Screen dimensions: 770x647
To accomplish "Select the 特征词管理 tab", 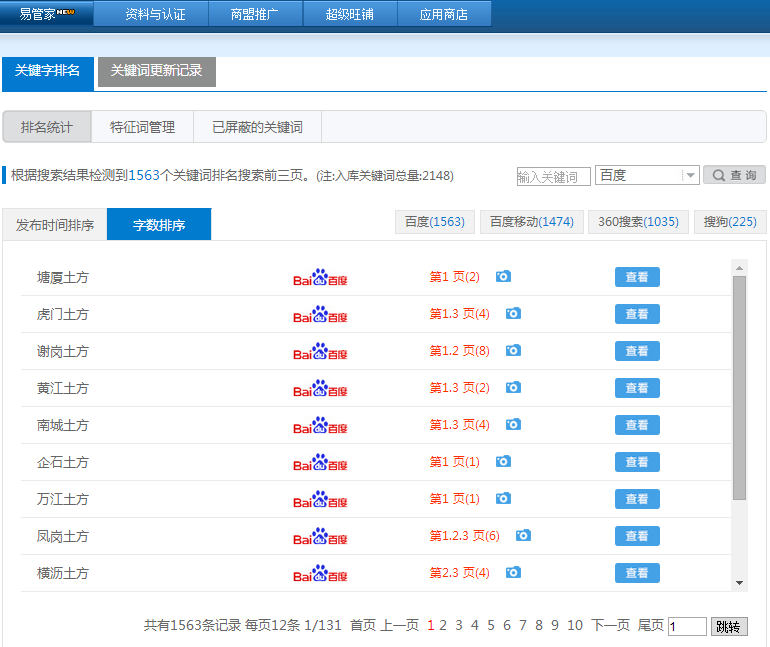I will (142, 127).
